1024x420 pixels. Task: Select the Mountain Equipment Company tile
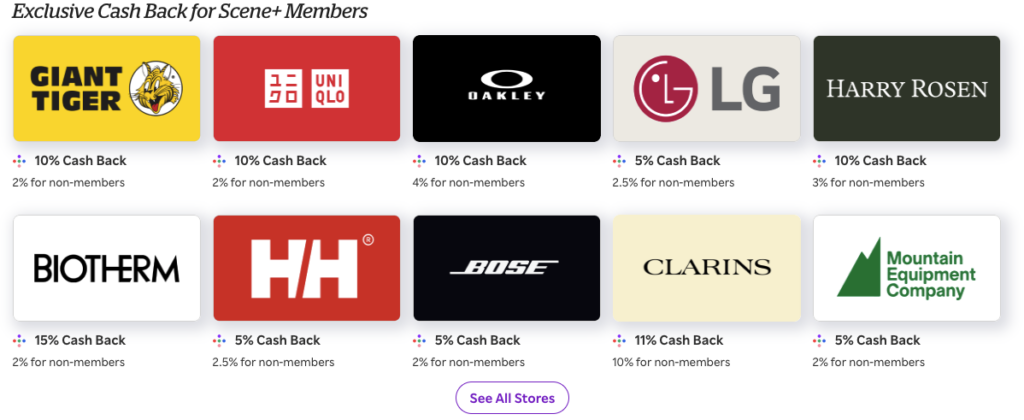click(906, 267)
